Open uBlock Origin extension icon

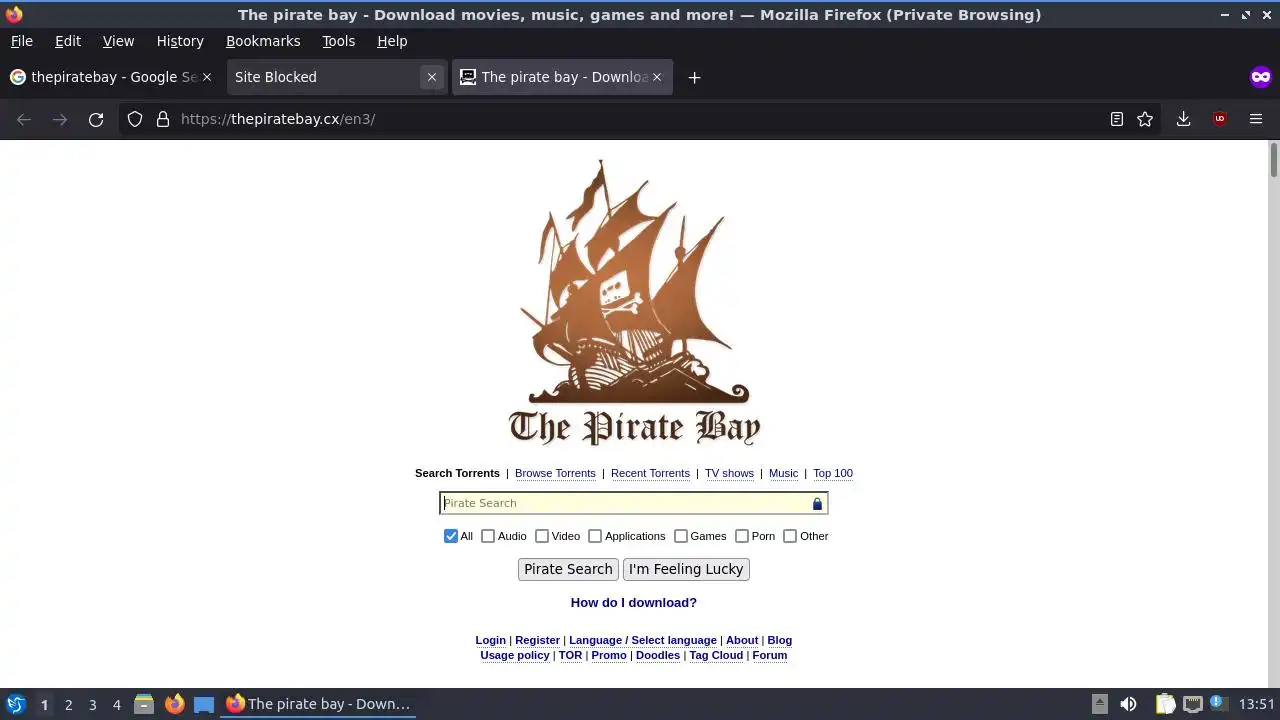click(x=1219, y=119)
